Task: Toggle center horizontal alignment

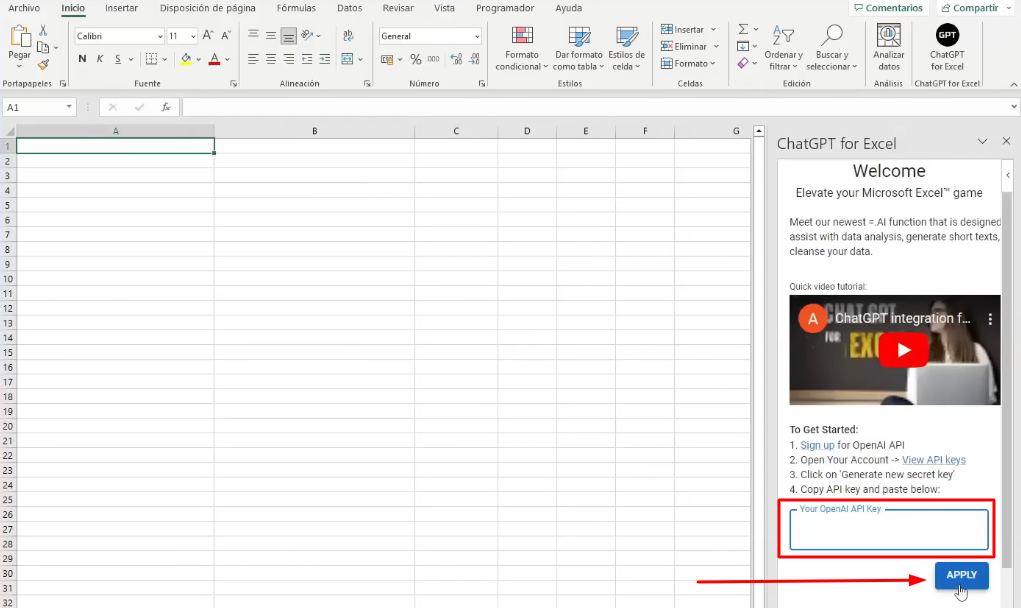Action: 270,60
